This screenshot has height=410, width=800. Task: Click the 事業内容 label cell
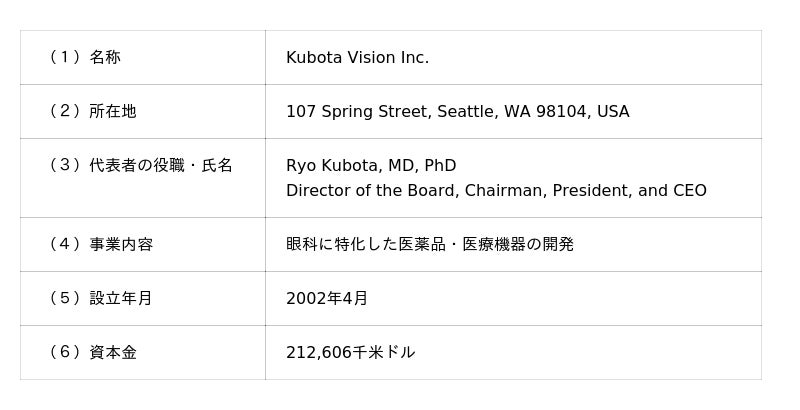coord(121,245)
